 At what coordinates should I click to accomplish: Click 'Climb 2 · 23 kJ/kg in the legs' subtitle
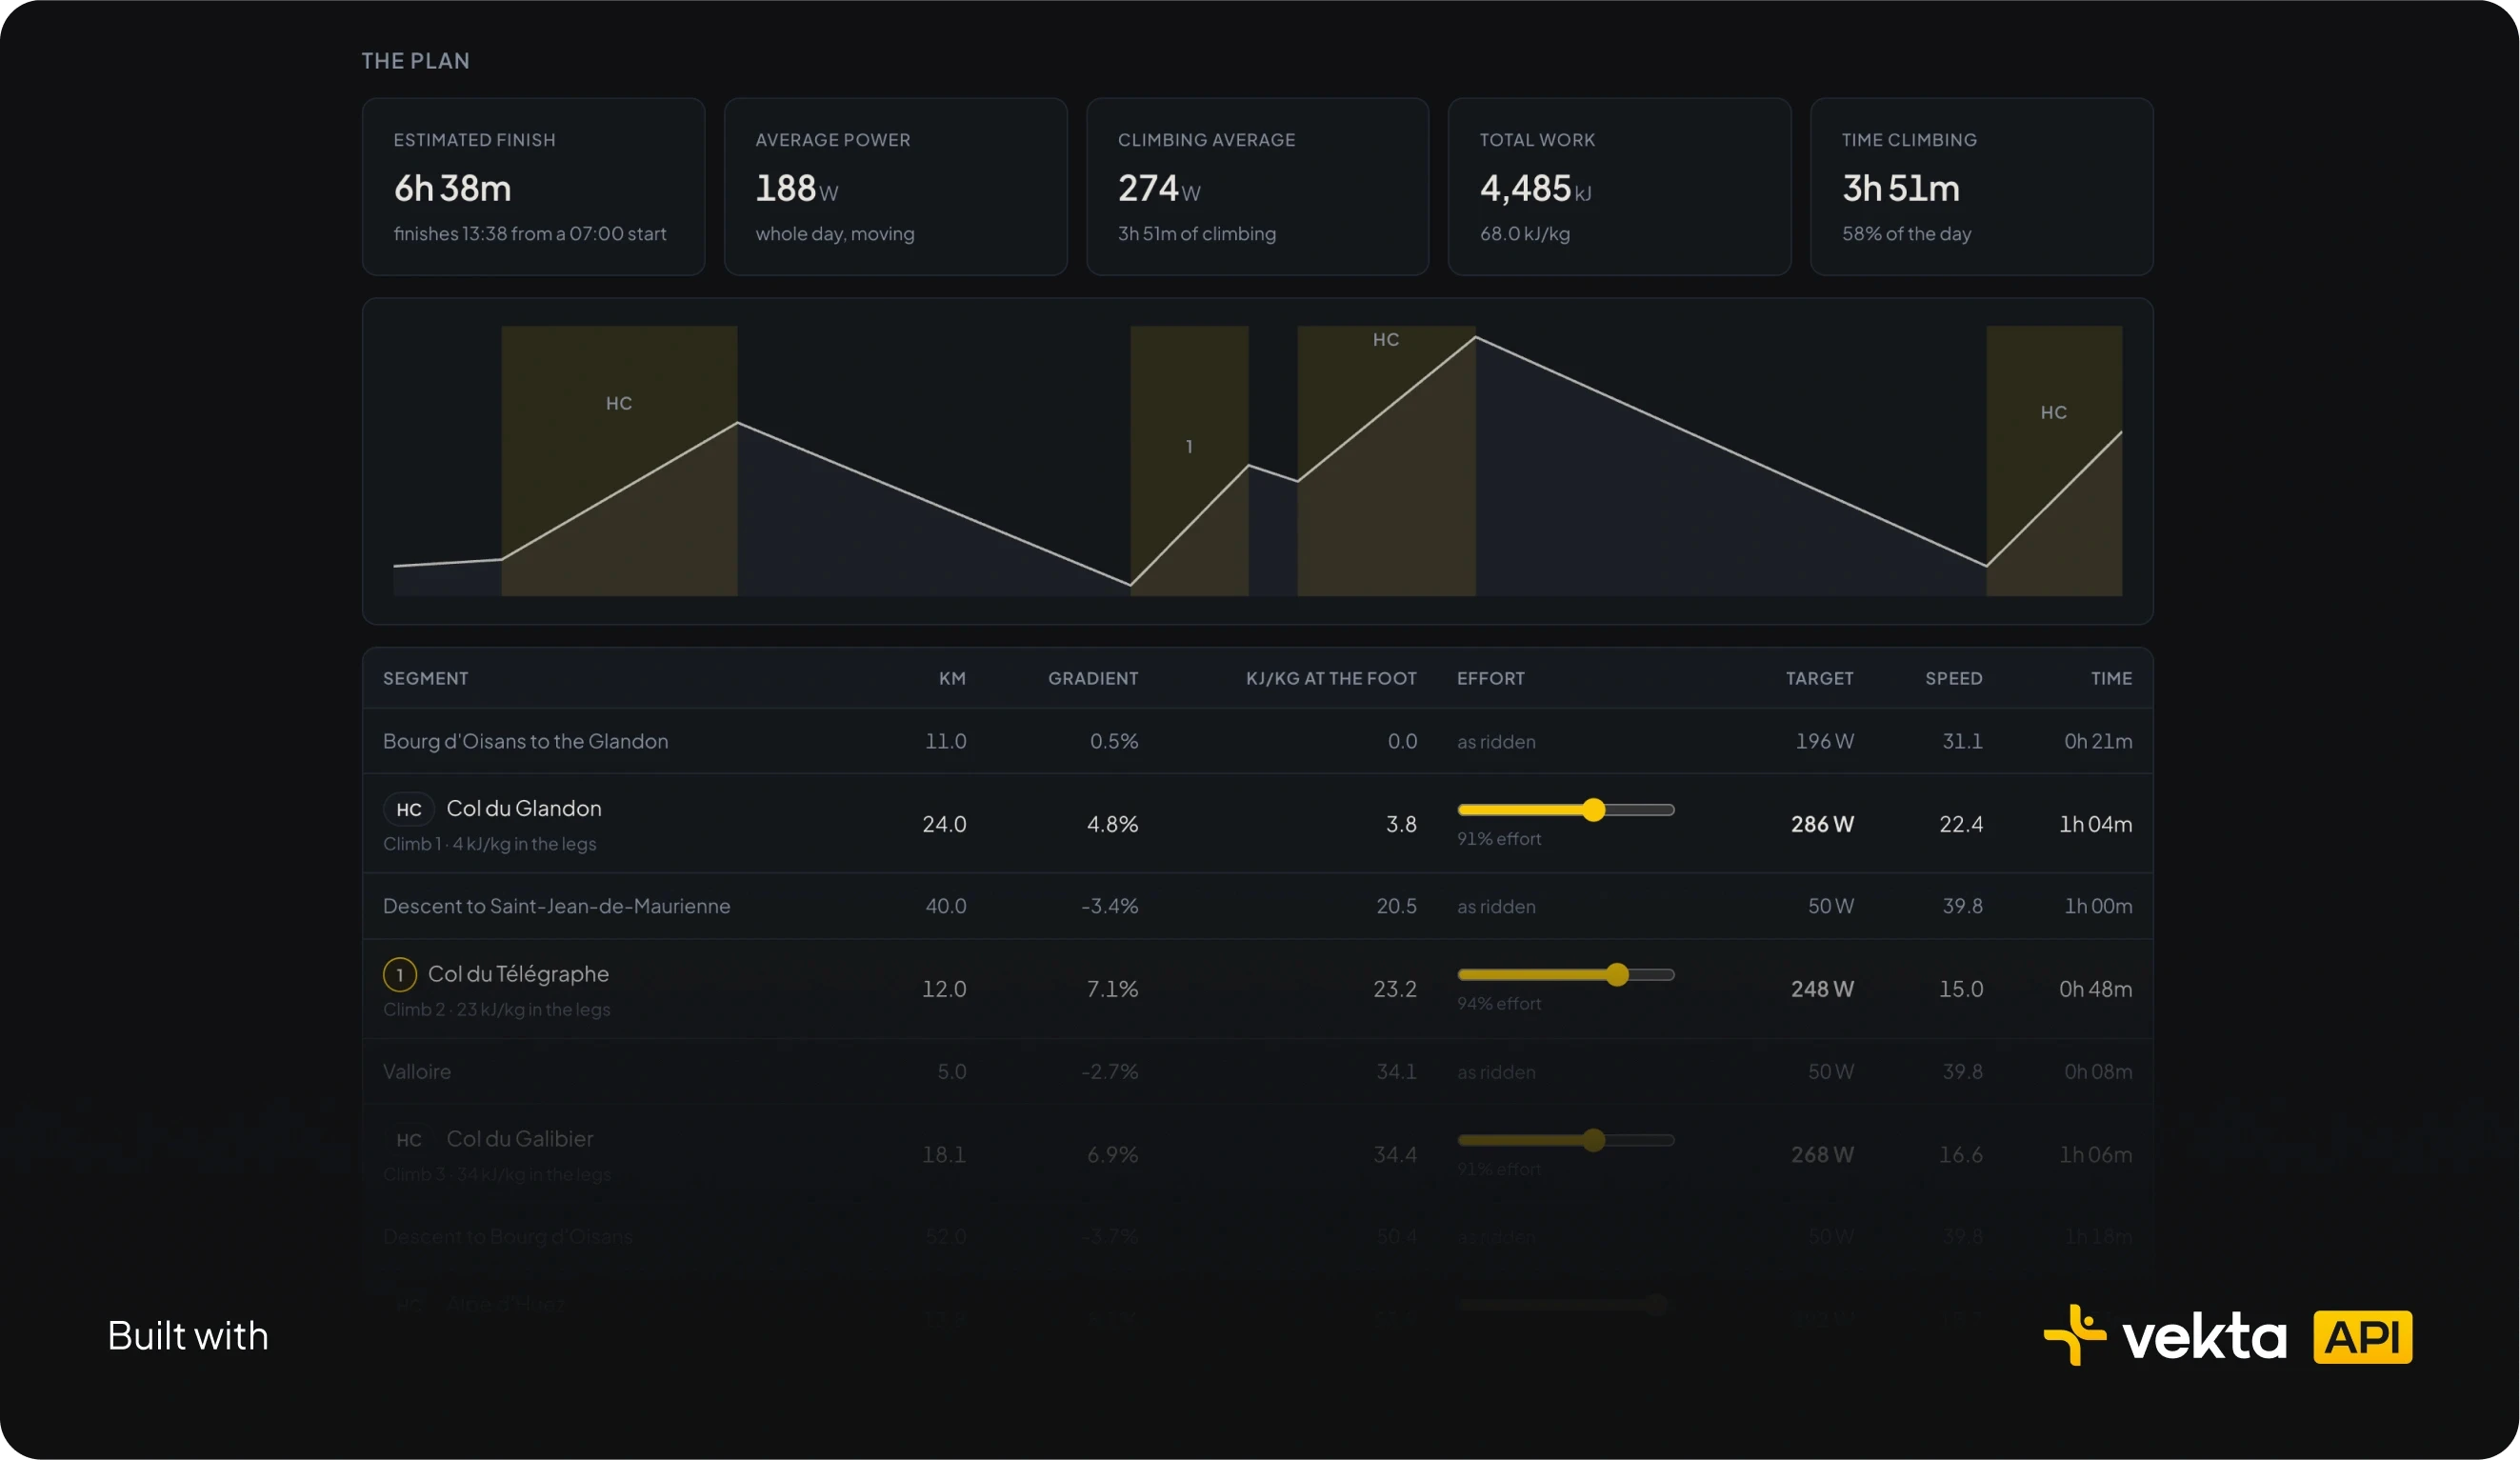click(496, 1009)
